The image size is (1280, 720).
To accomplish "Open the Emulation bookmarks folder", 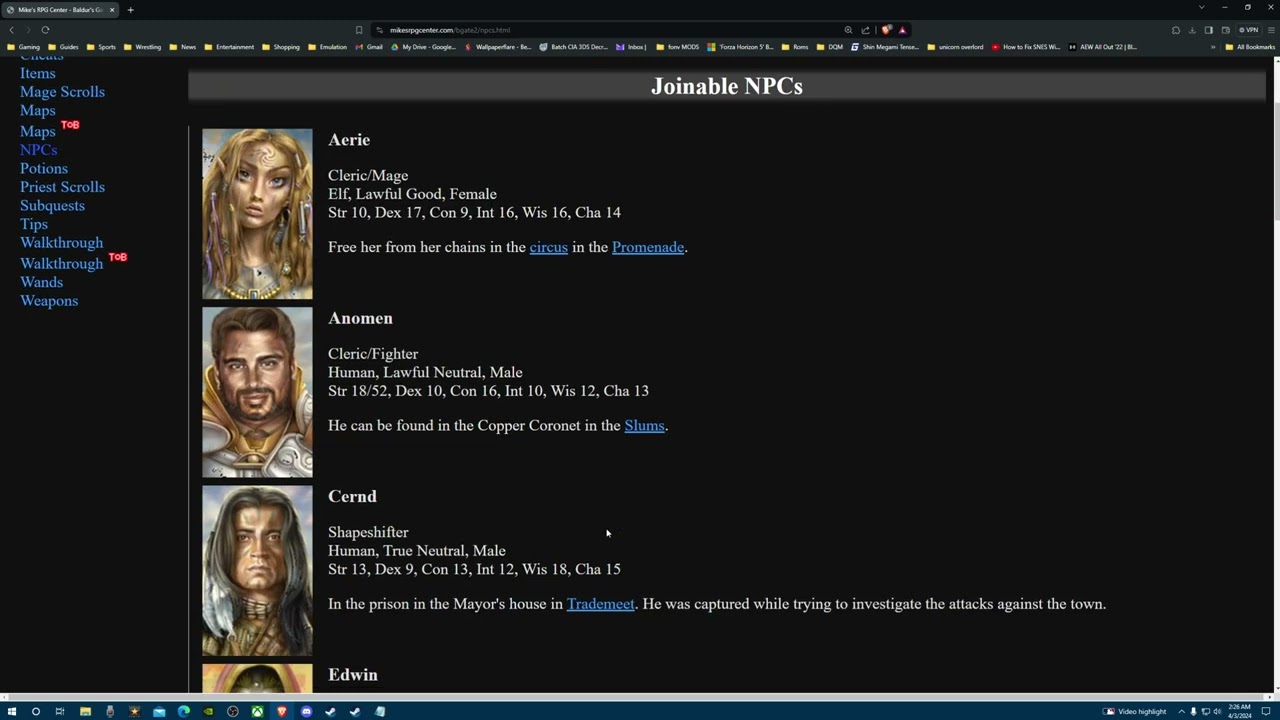I will [x=327, y=47].
